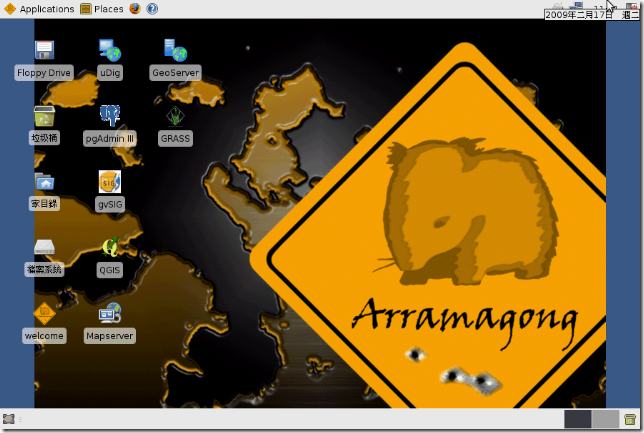
Task: Click the QGIS label text
Action: [x=110, y=270]
